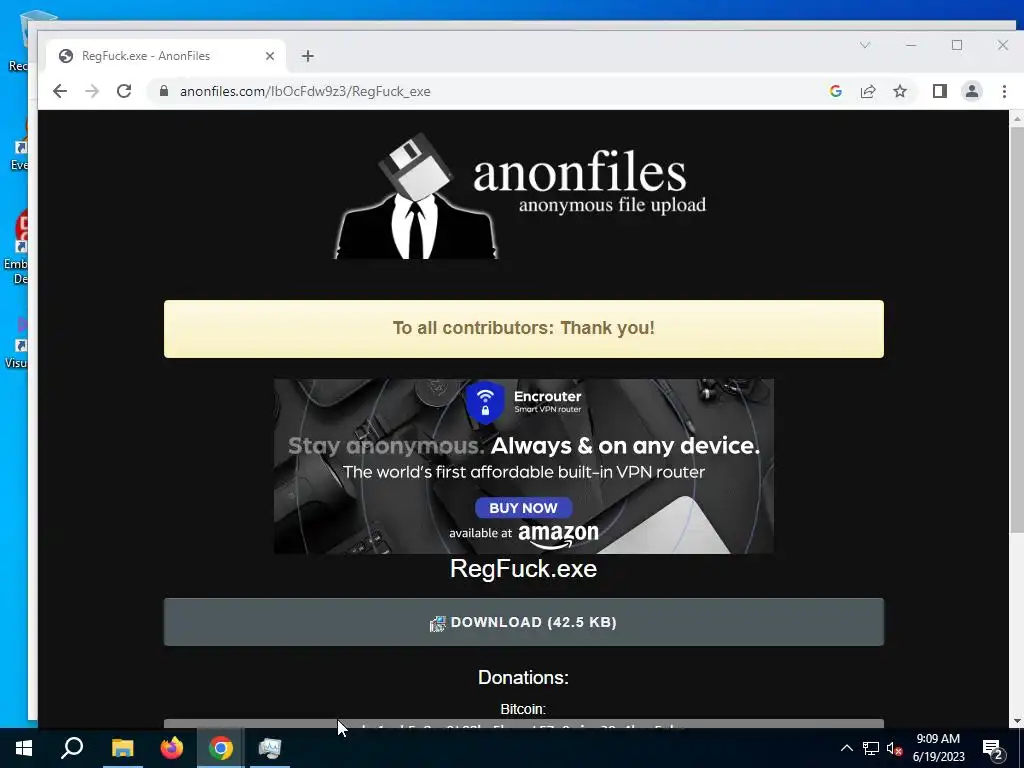Open Firefox from the taskbar

172,748
